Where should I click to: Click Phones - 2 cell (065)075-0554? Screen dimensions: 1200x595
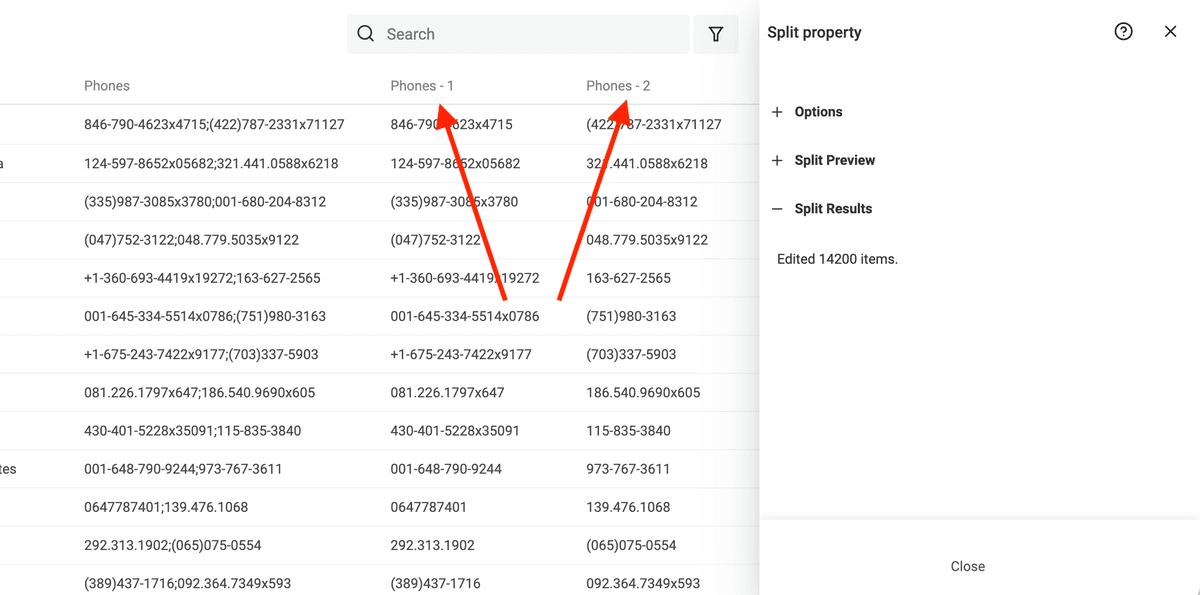631,546
